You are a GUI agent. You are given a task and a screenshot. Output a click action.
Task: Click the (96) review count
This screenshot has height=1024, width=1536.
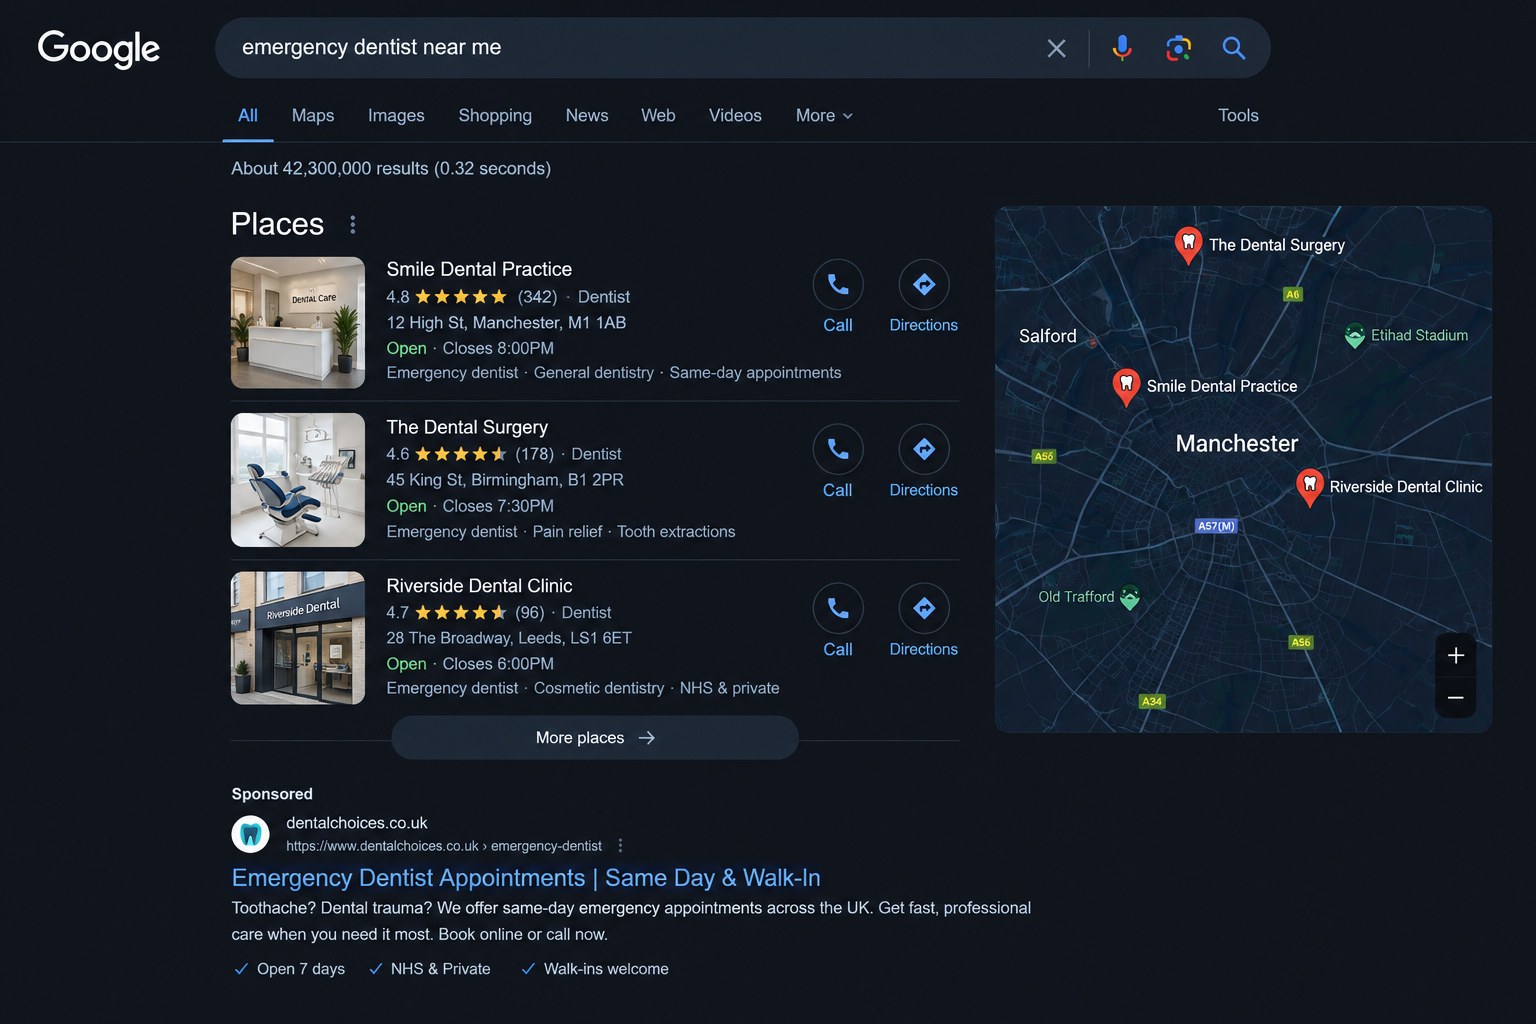(x=530, y=613)
